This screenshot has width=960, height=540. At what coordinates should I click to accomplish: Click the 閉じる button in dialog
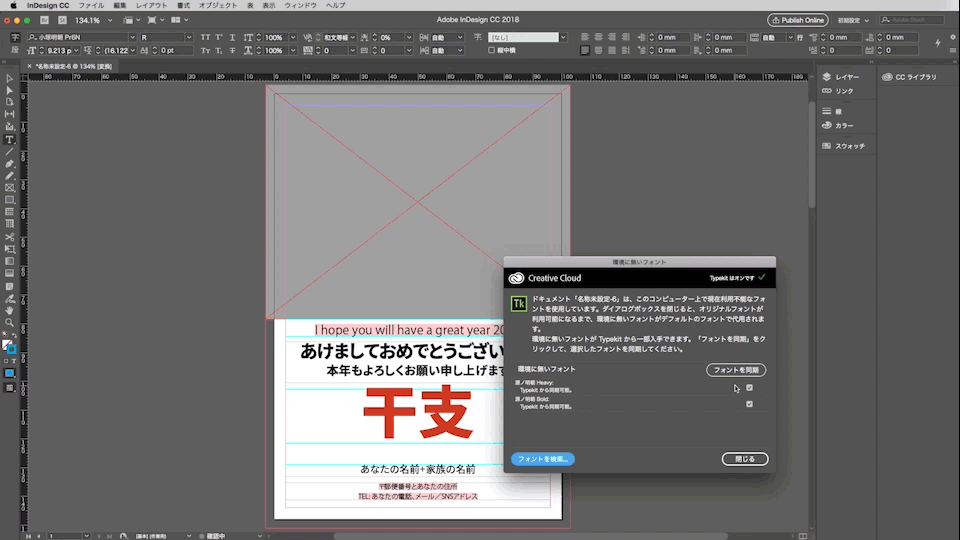[x=744, y=459]
